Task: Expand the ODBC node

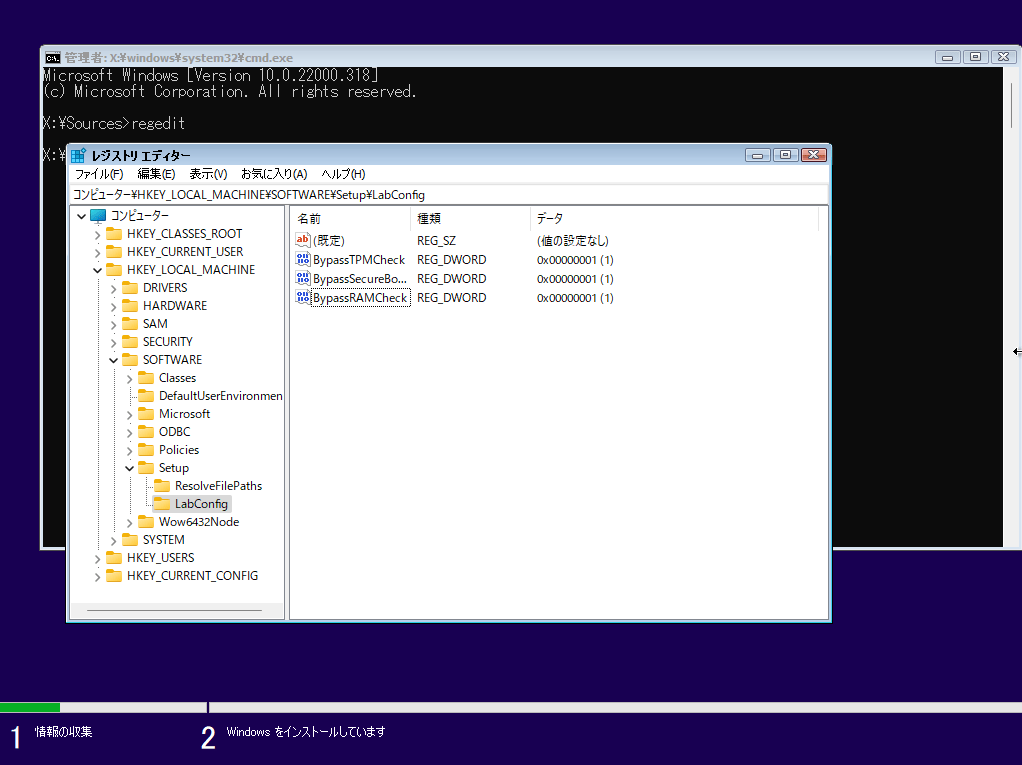Action: click(129, 433)
